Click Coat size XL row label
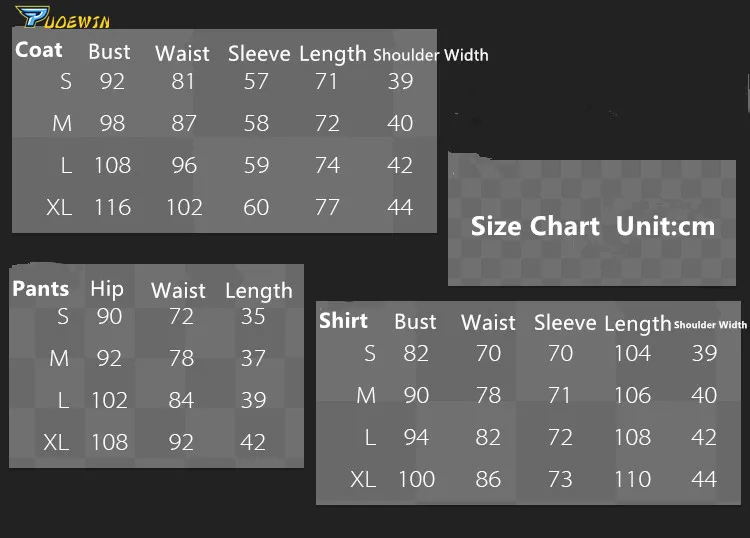This screenshot has width=750, height=538. (x=59, y=207)
